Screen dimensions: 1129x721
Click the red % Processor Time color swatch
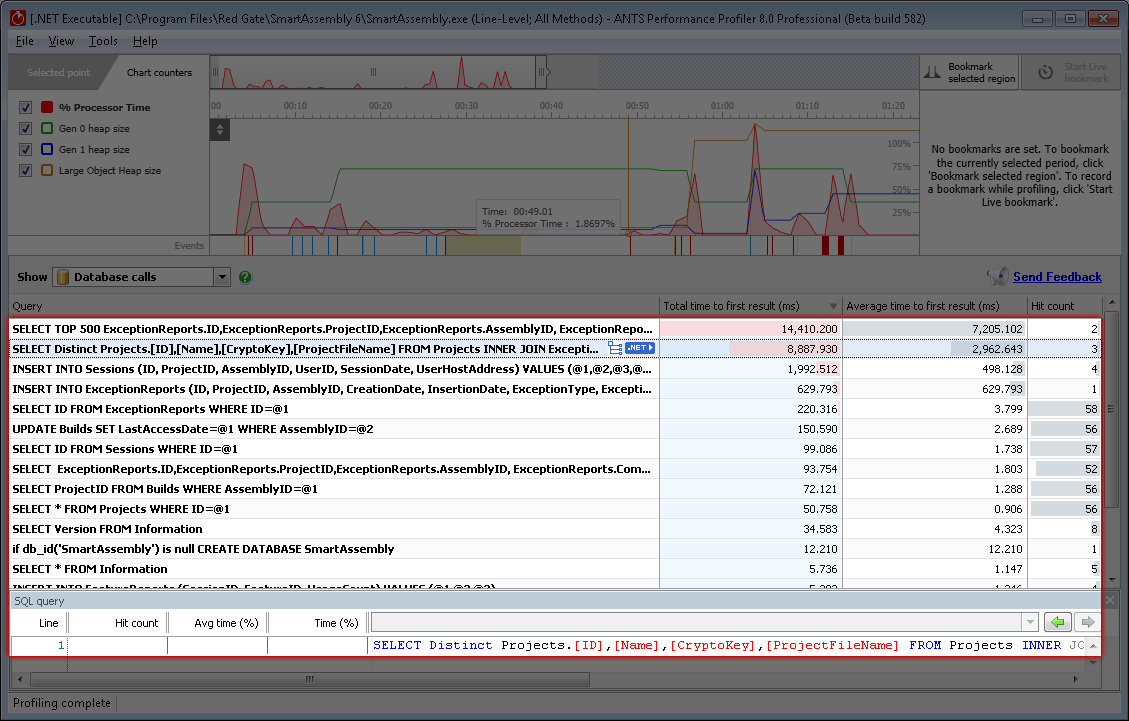[47, 107]
